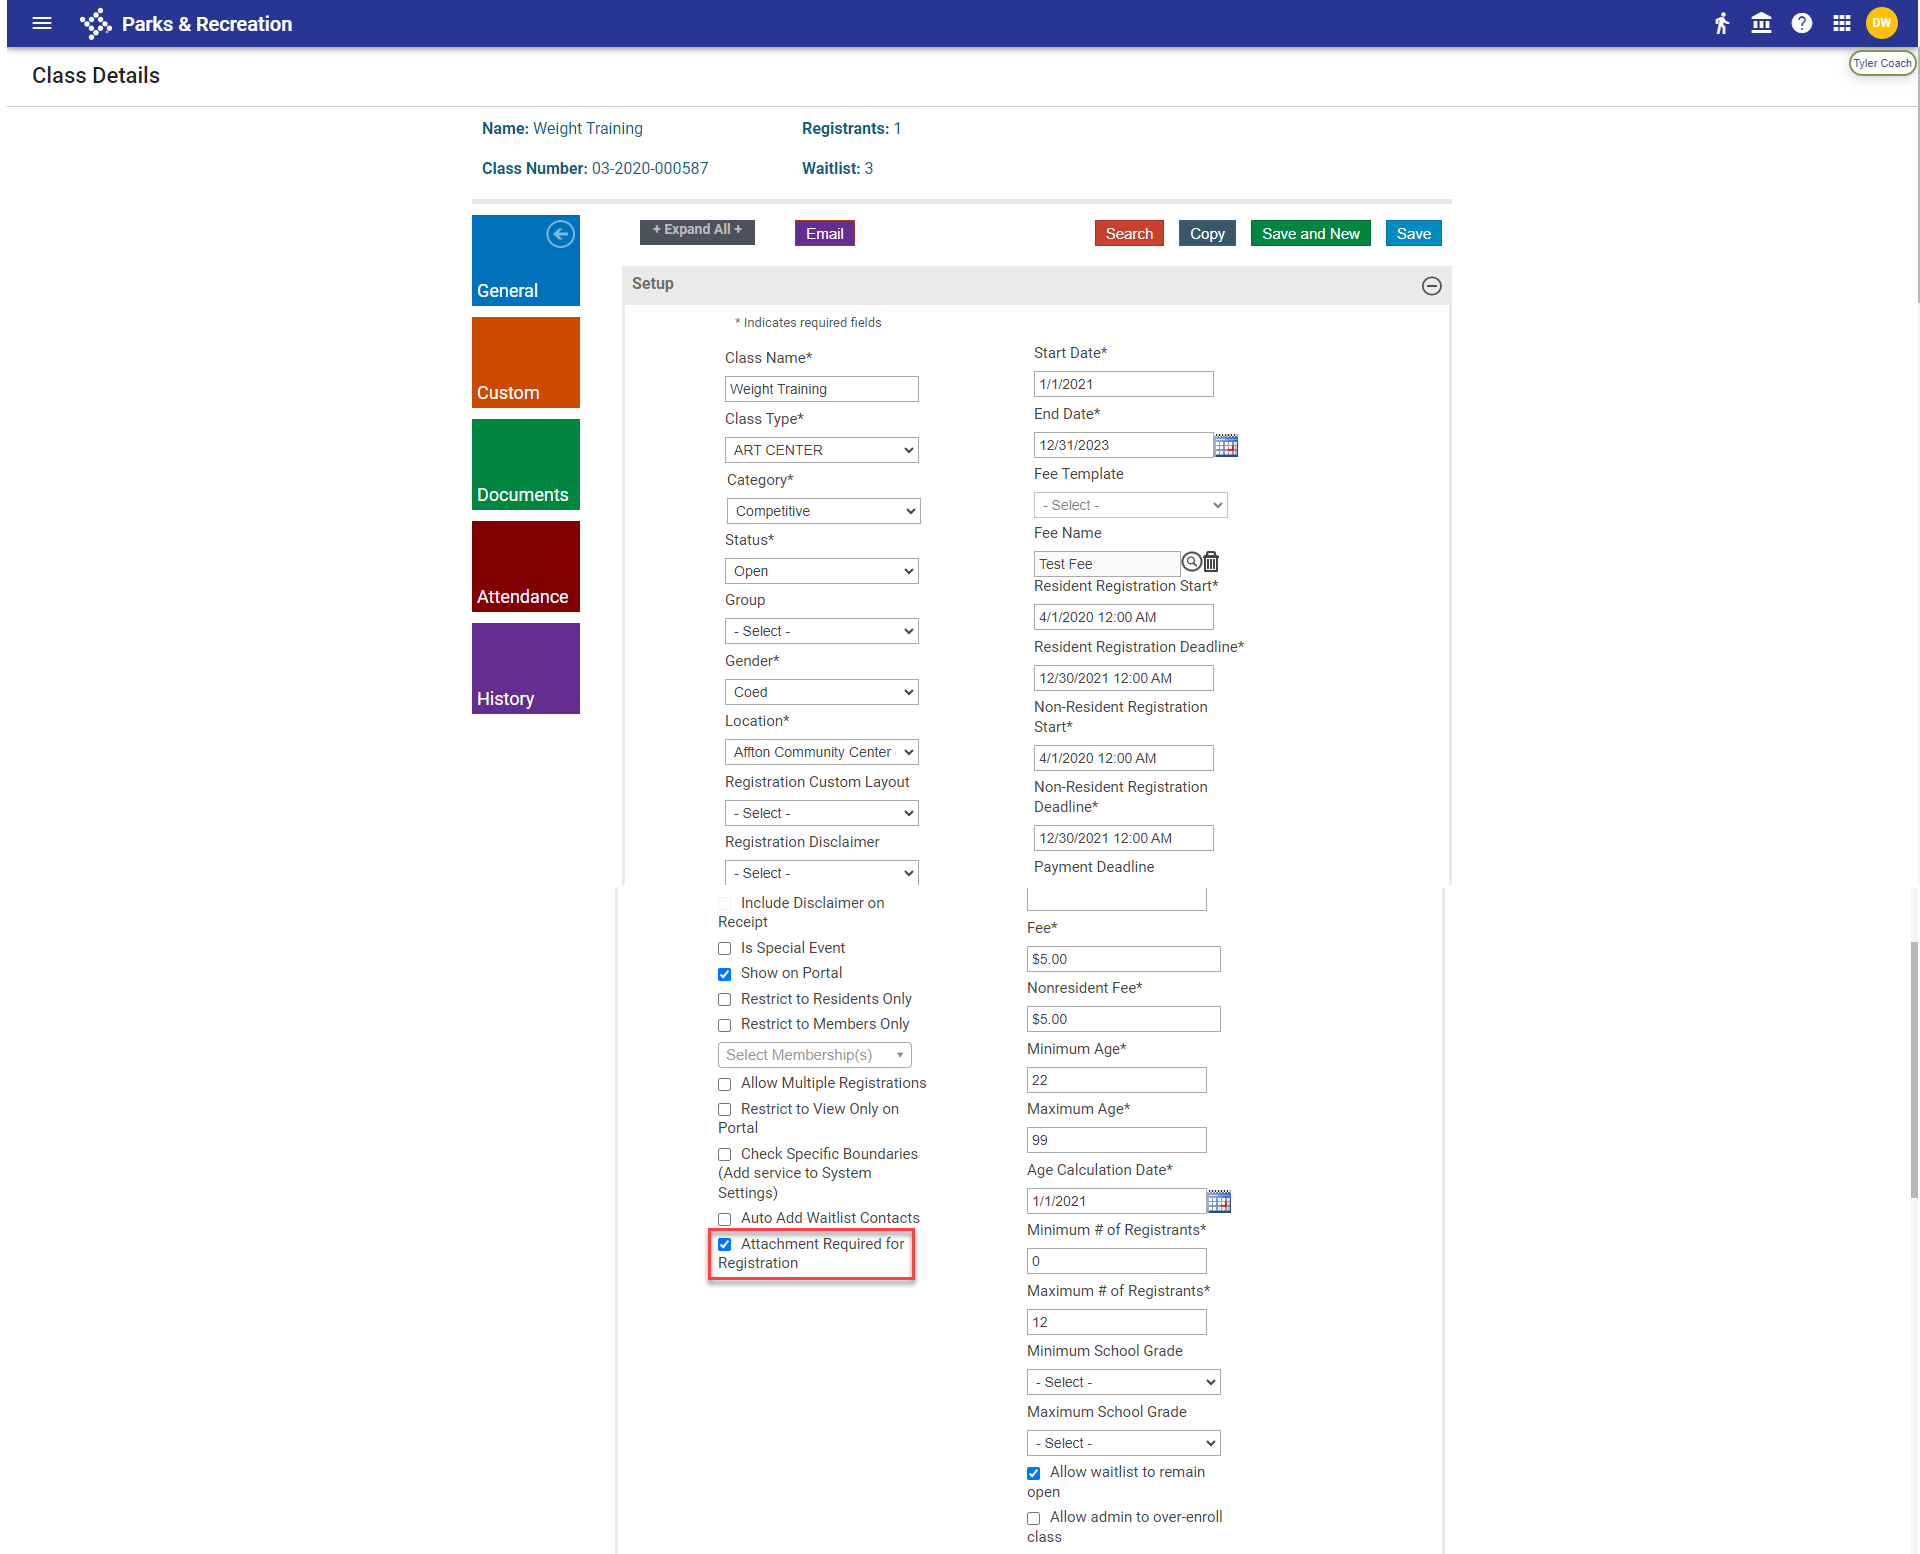Open the hamburger navigation menu

pos(42,23)
